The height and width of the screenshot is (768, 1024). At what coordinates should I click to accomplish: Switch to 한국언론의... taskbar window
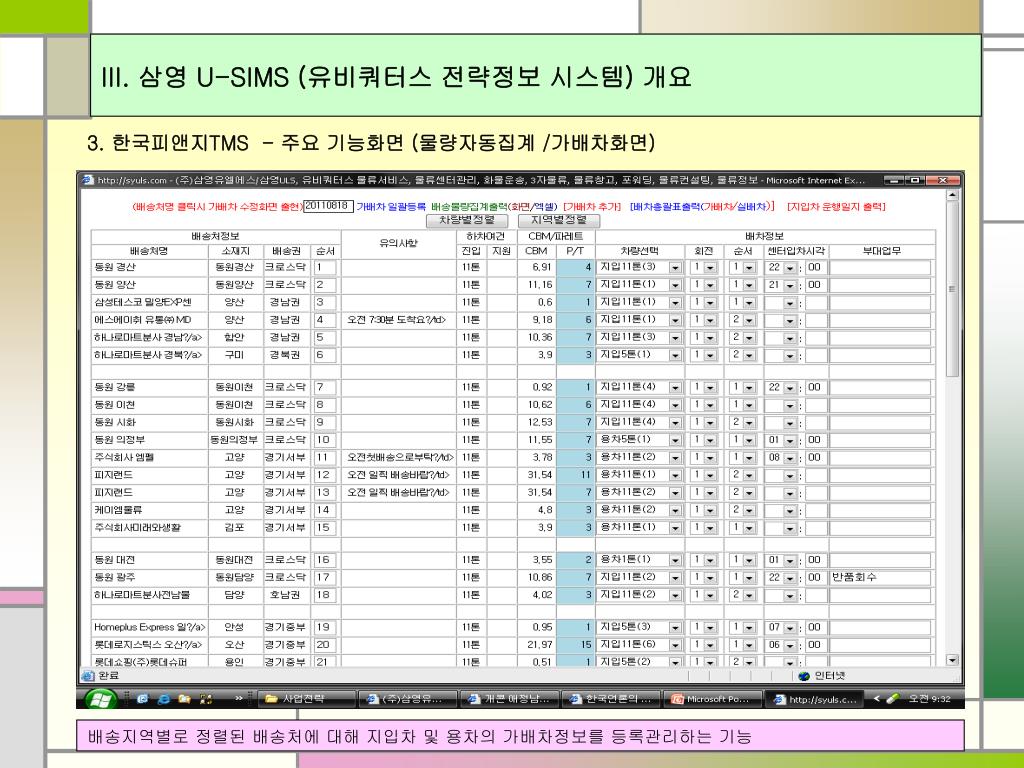point(611,699)
